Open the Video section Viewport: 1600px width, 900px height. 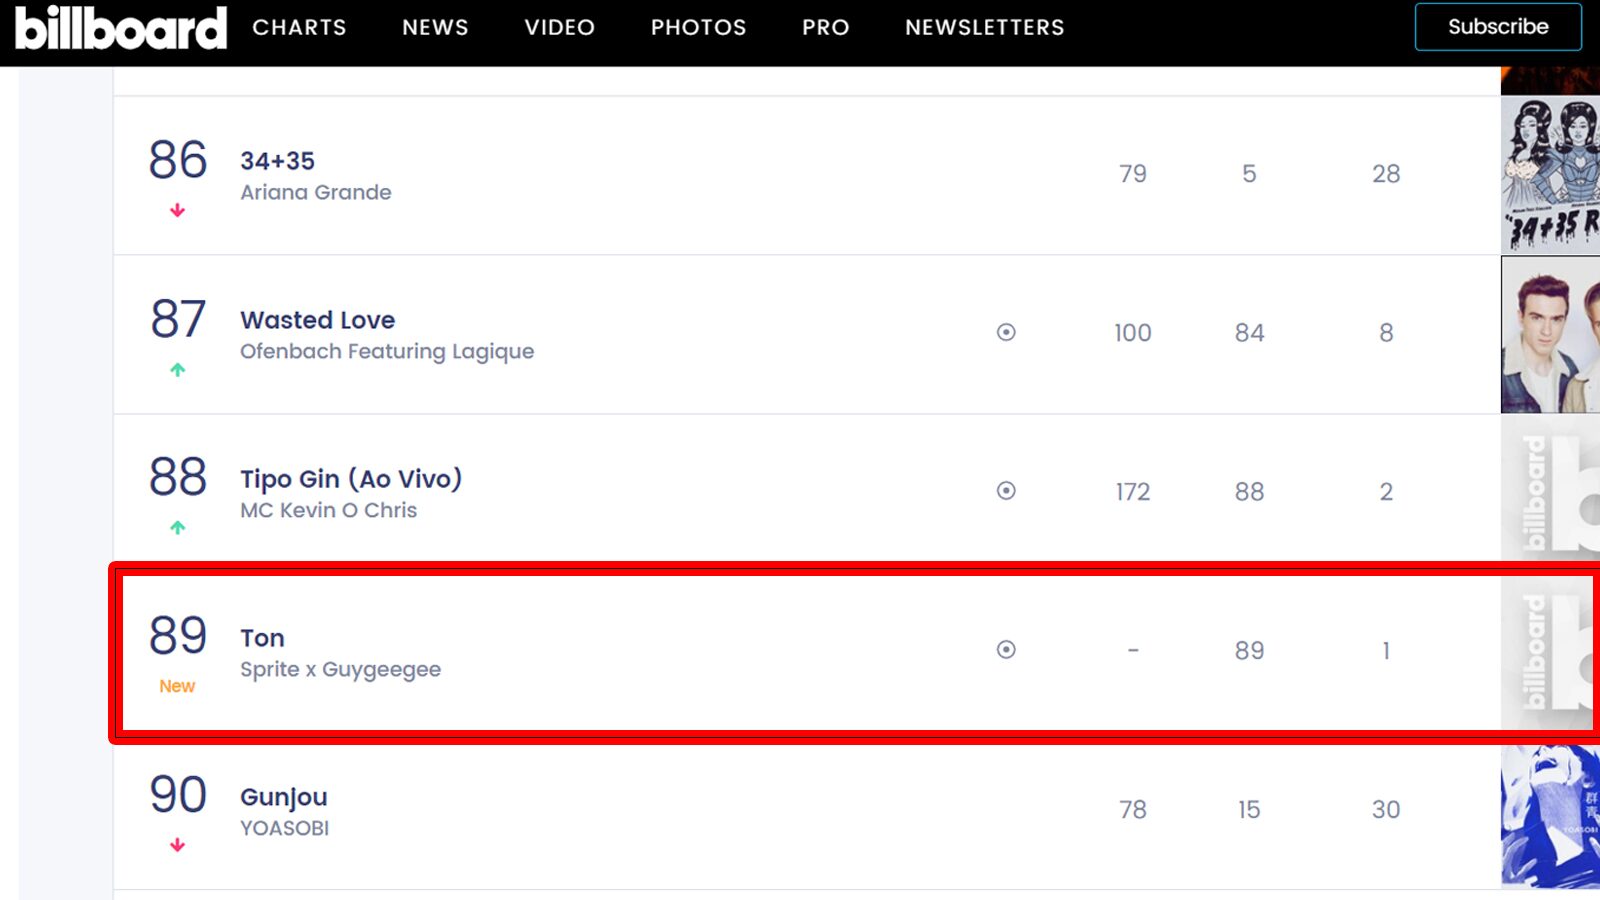[559, 28]
